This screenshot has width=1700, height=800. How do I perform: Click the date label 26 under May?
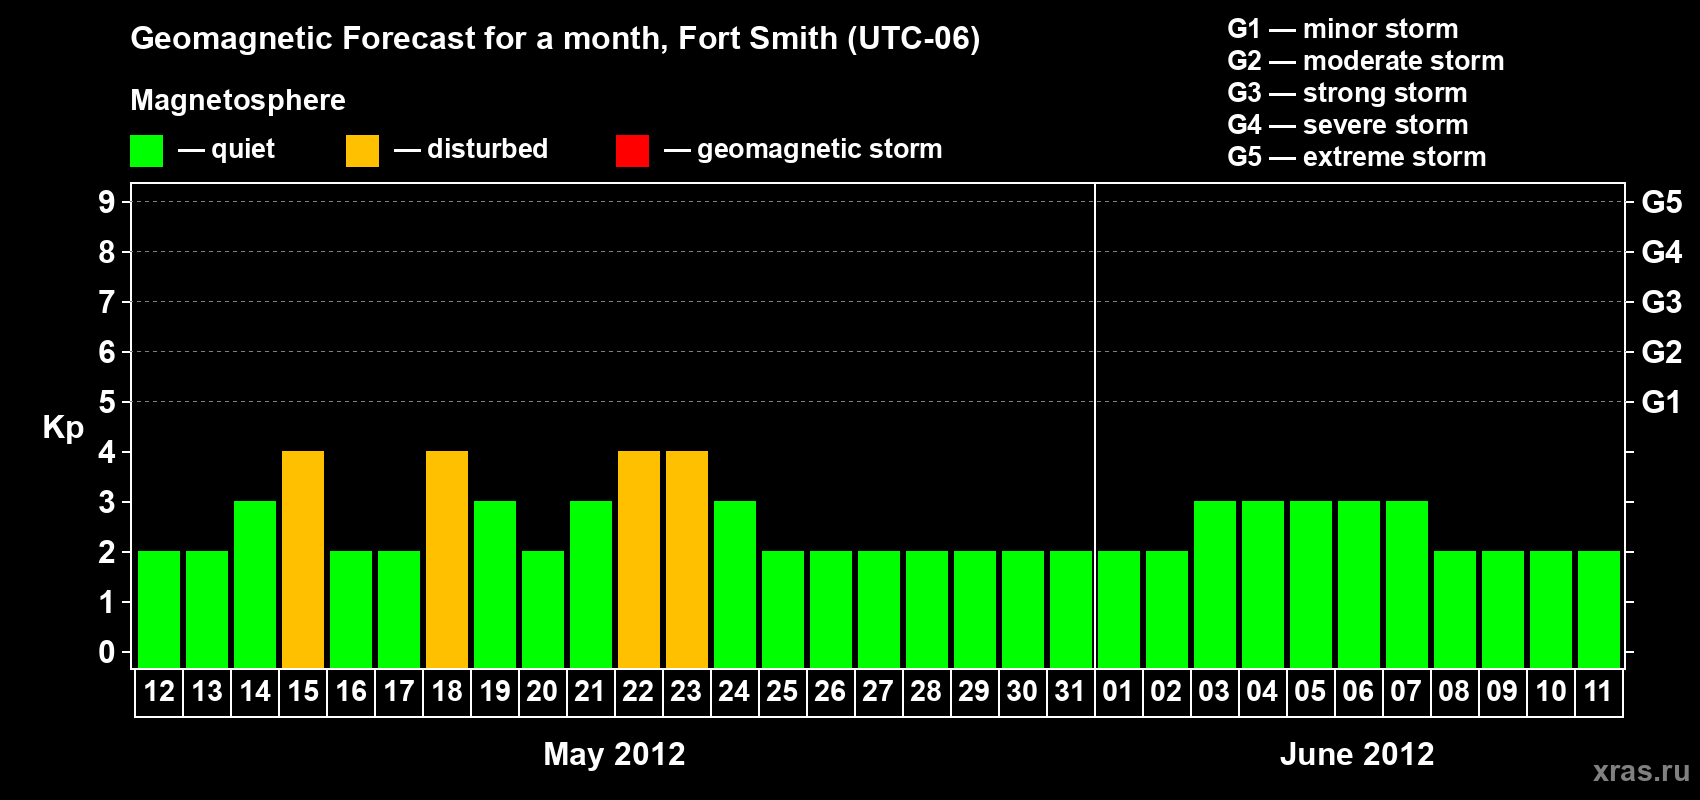(x=831, y=692)
